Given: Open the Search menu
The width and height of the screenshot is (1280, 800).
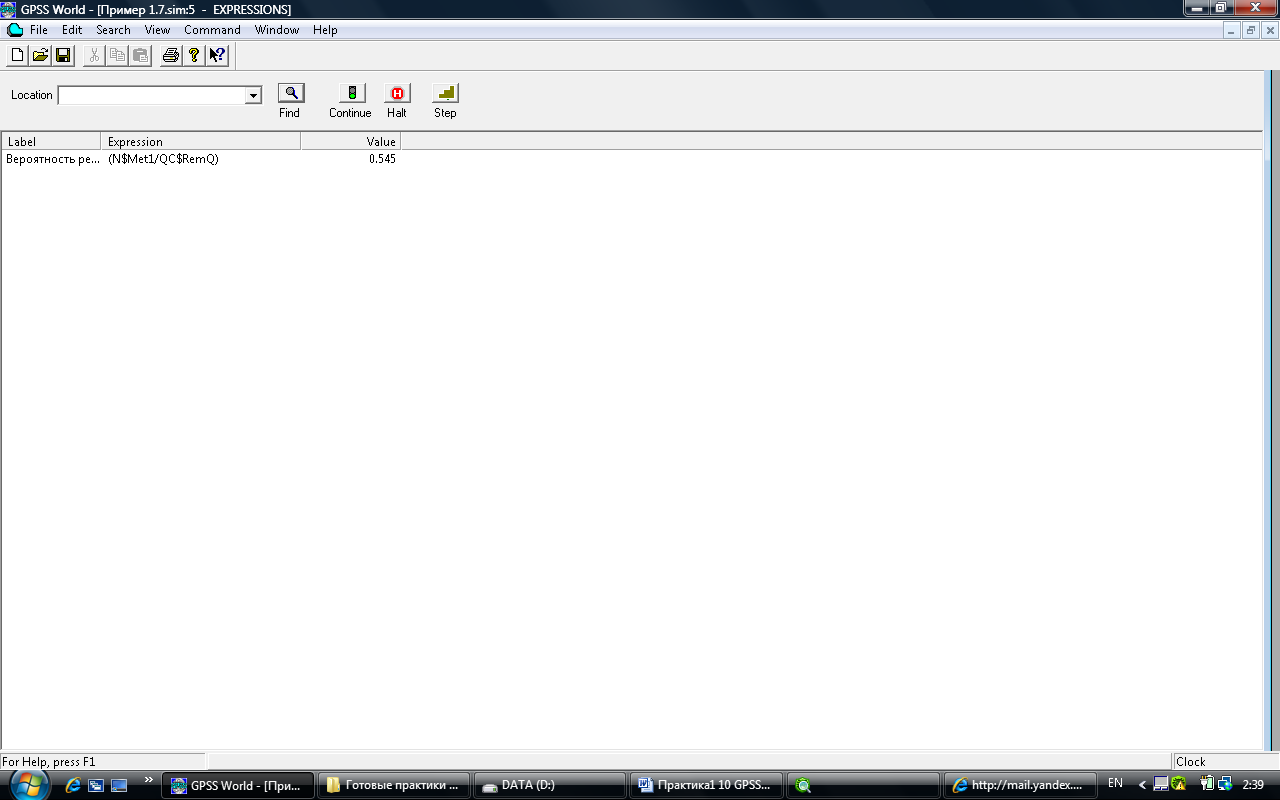Looking at the screenshot, I should 113,30.
